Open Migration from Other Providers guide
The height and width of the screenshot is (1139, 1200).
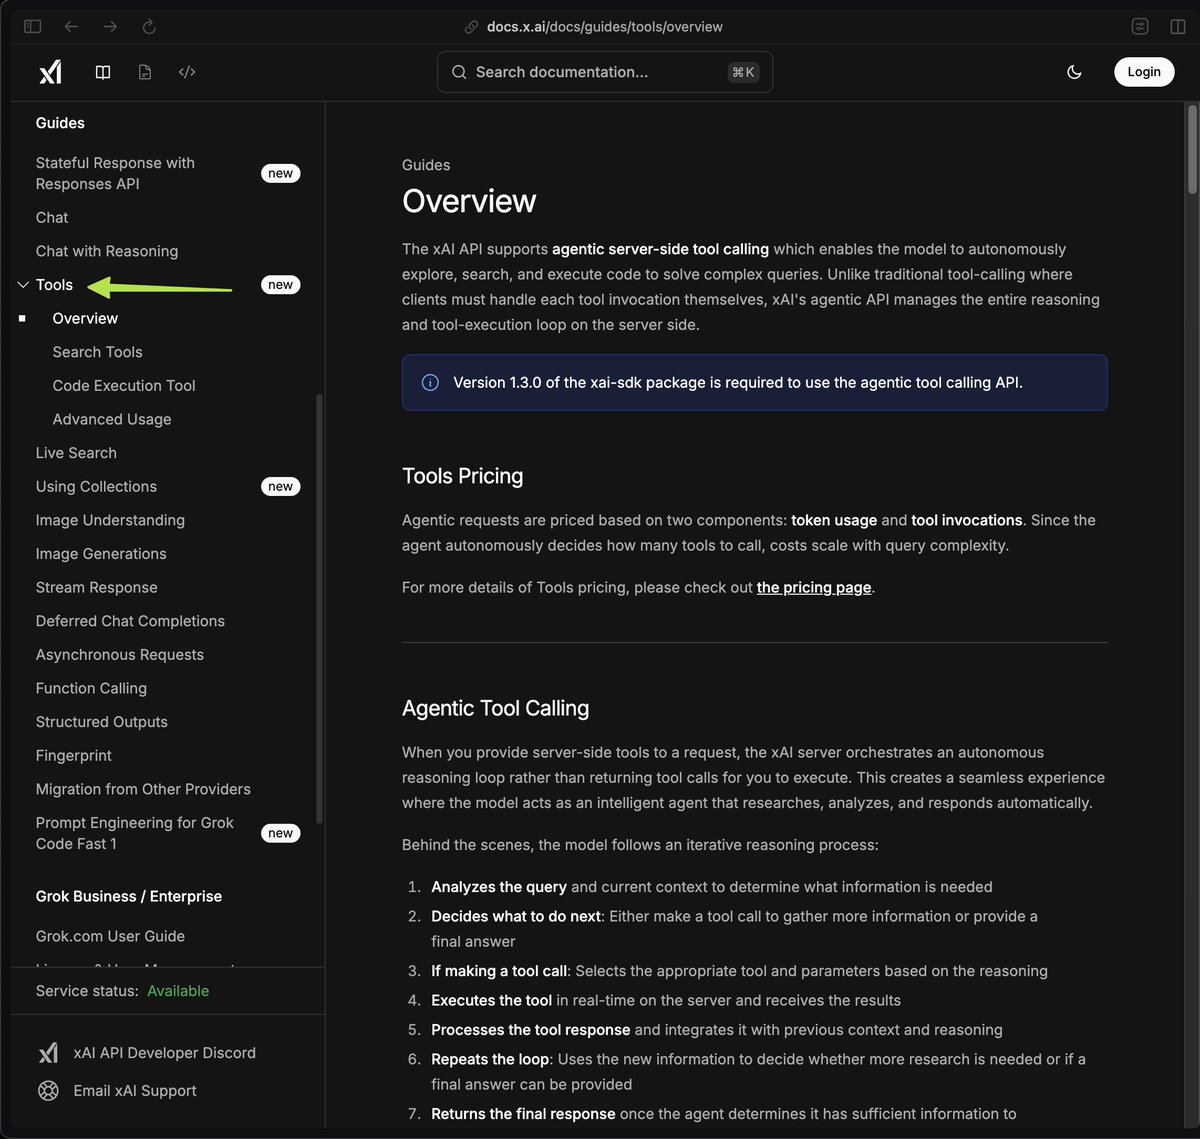coord(143,789)
